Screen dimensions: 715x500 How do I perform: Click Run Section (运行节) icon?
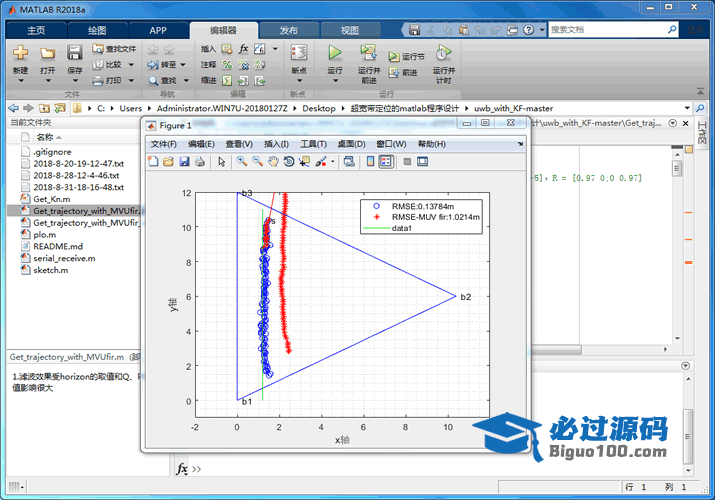point(394,57)
